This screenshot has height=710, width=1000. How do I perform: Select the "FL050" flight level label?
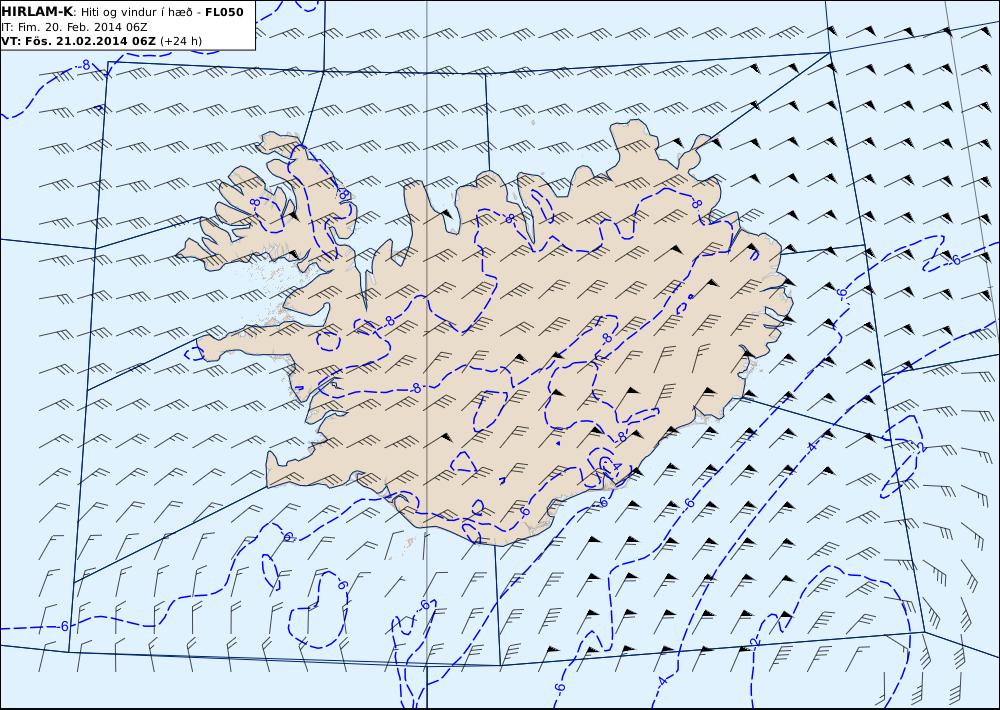[x=224, y=12]
